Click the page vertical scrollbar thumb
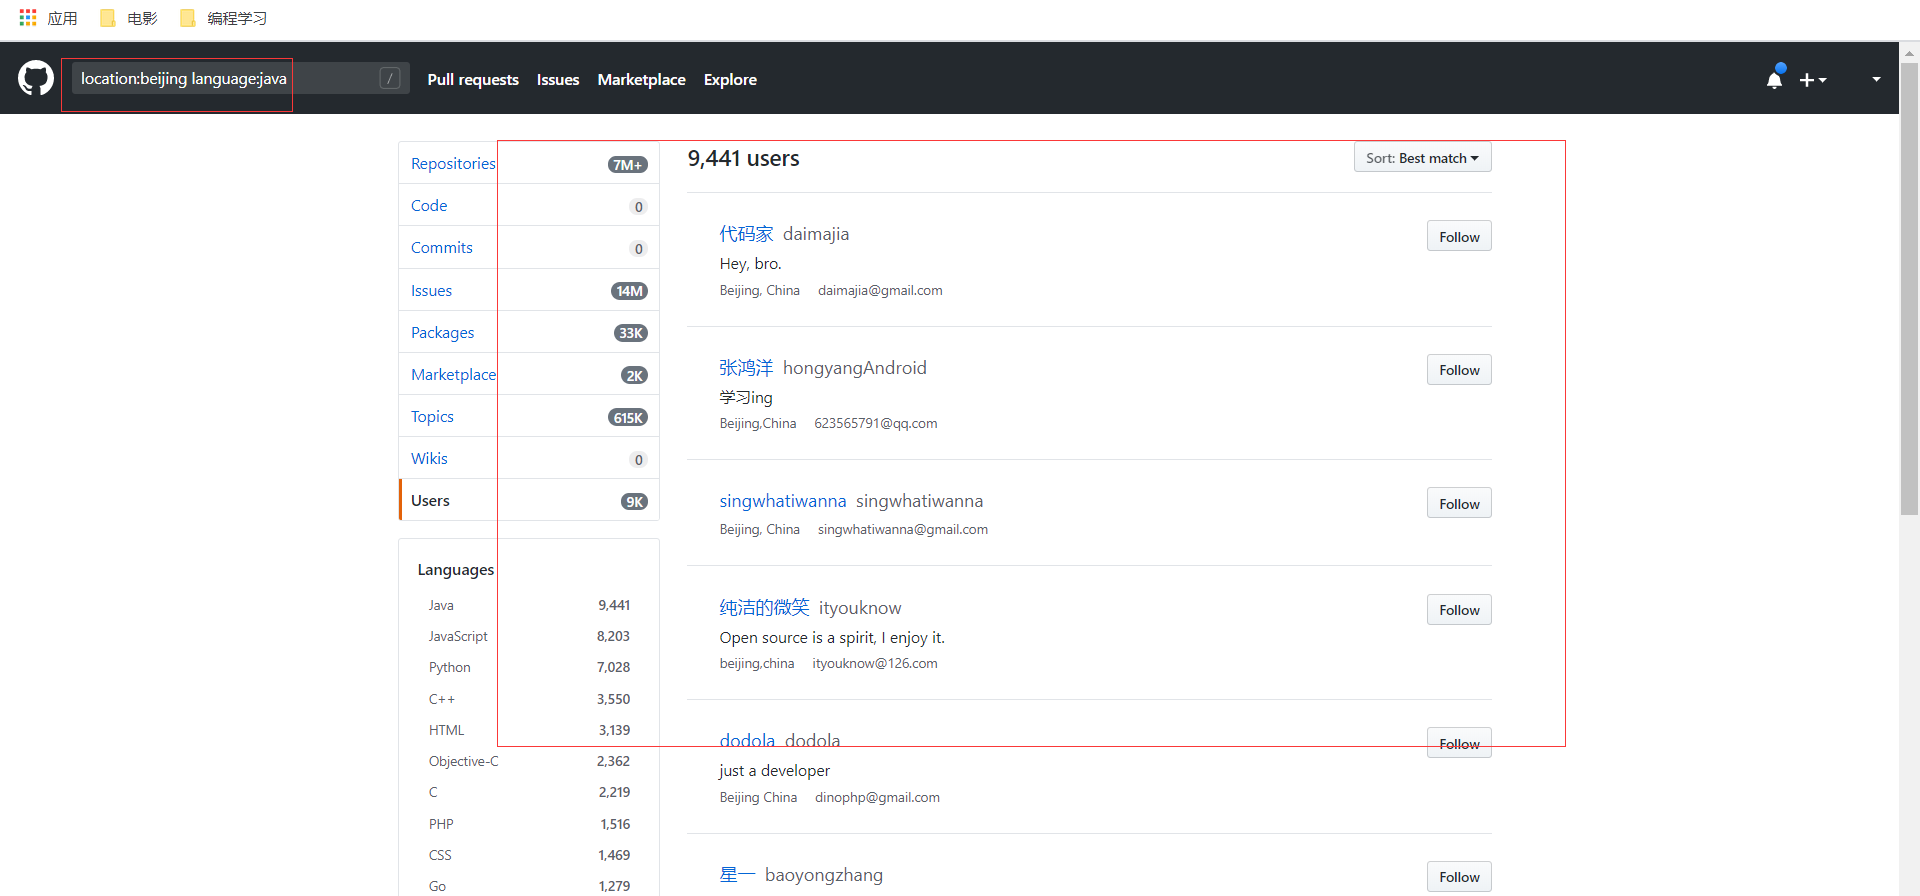The image size is (1920, 896). click(1909, 290)
